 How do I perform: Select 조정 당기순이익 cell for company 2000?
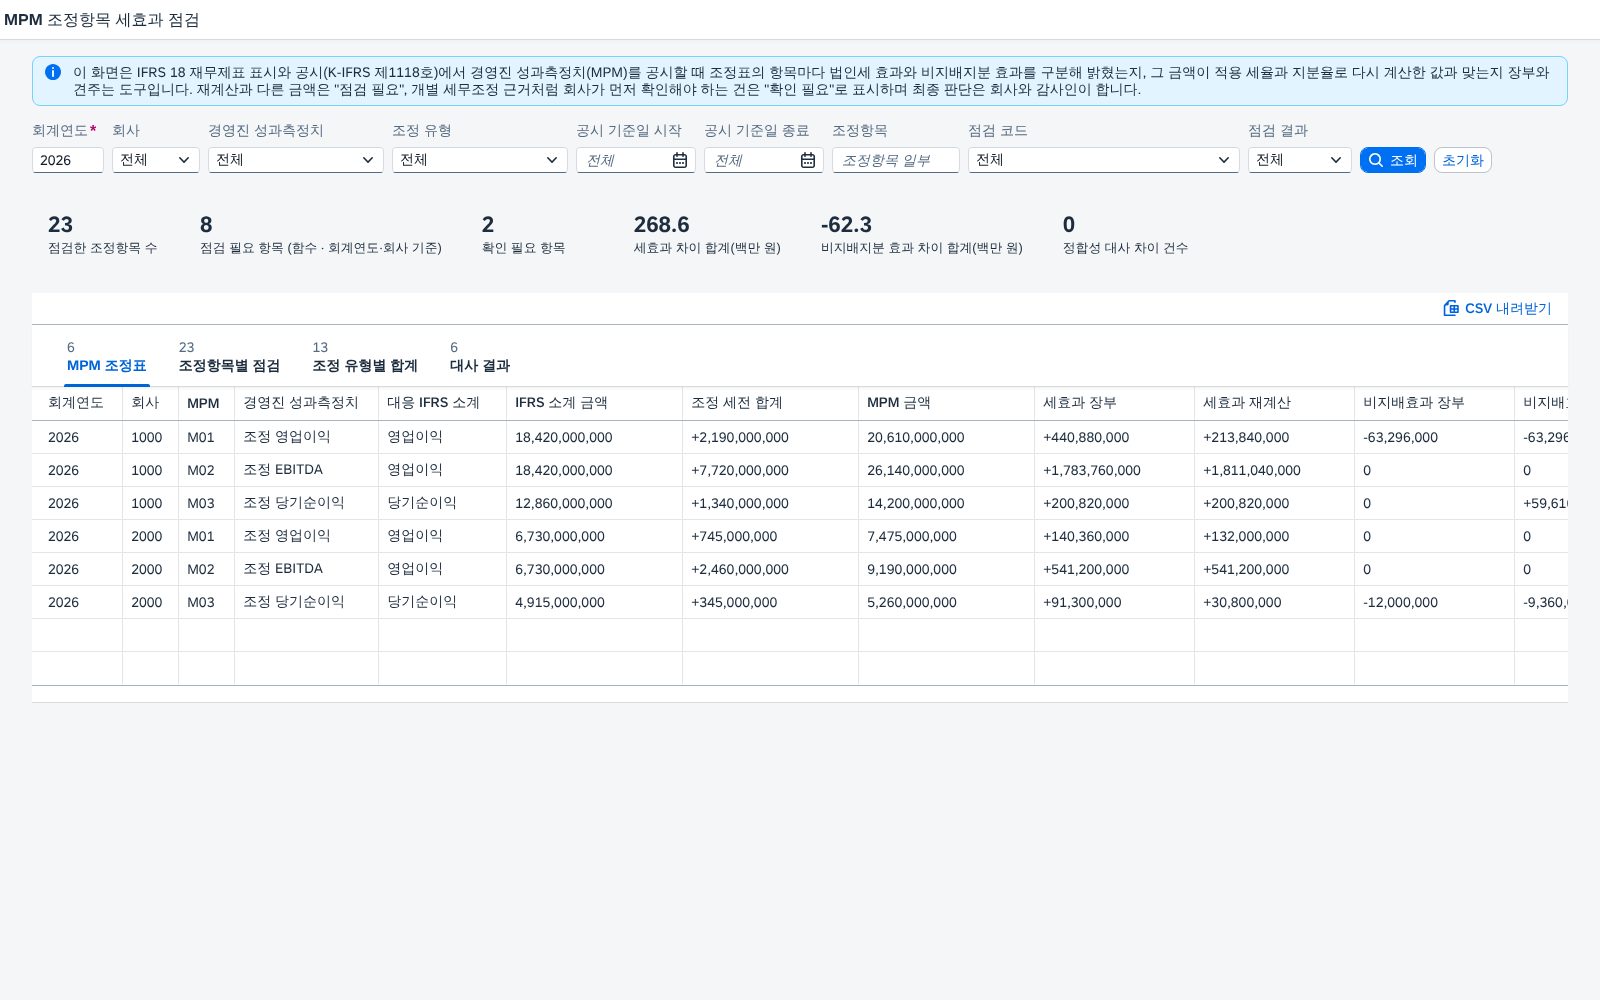[306, 602]
